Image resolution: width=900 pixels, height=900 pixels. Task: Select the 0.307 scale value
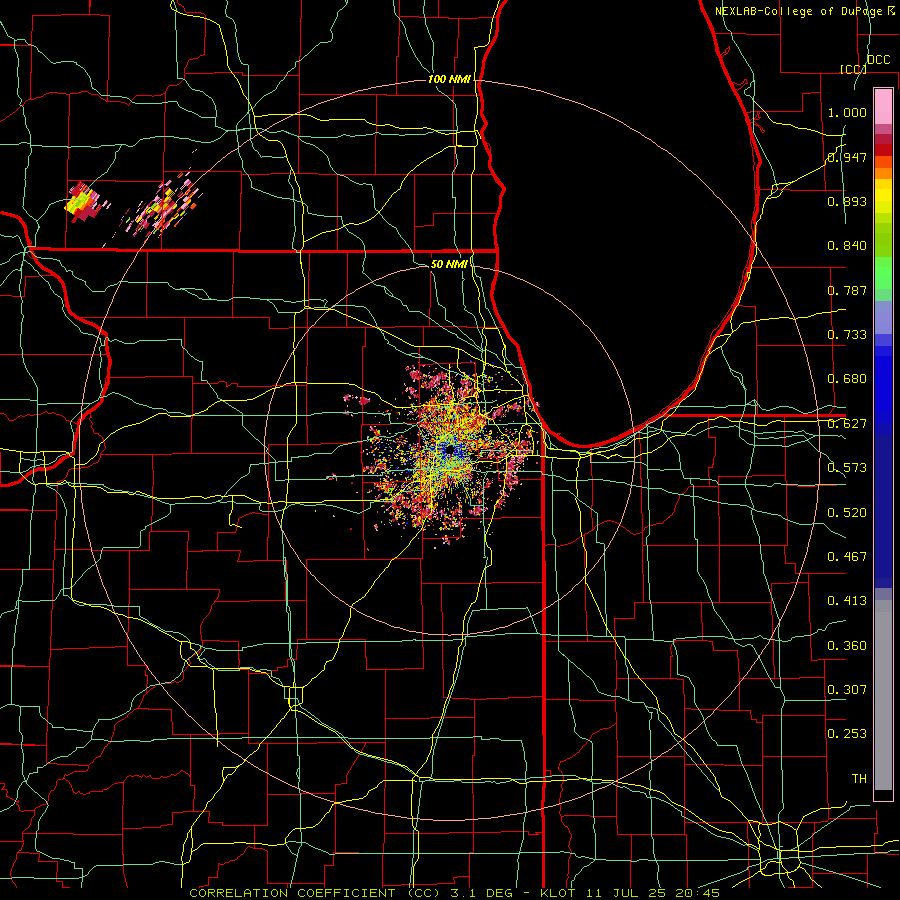click(x=847, y=690)
